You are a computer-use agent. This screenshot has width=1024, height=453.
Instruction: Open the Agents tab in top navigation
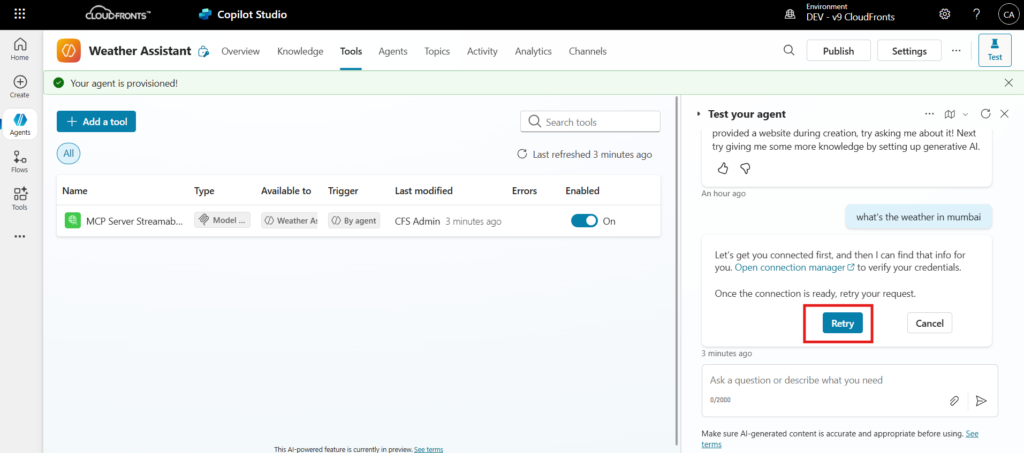[x=393, y=51]
